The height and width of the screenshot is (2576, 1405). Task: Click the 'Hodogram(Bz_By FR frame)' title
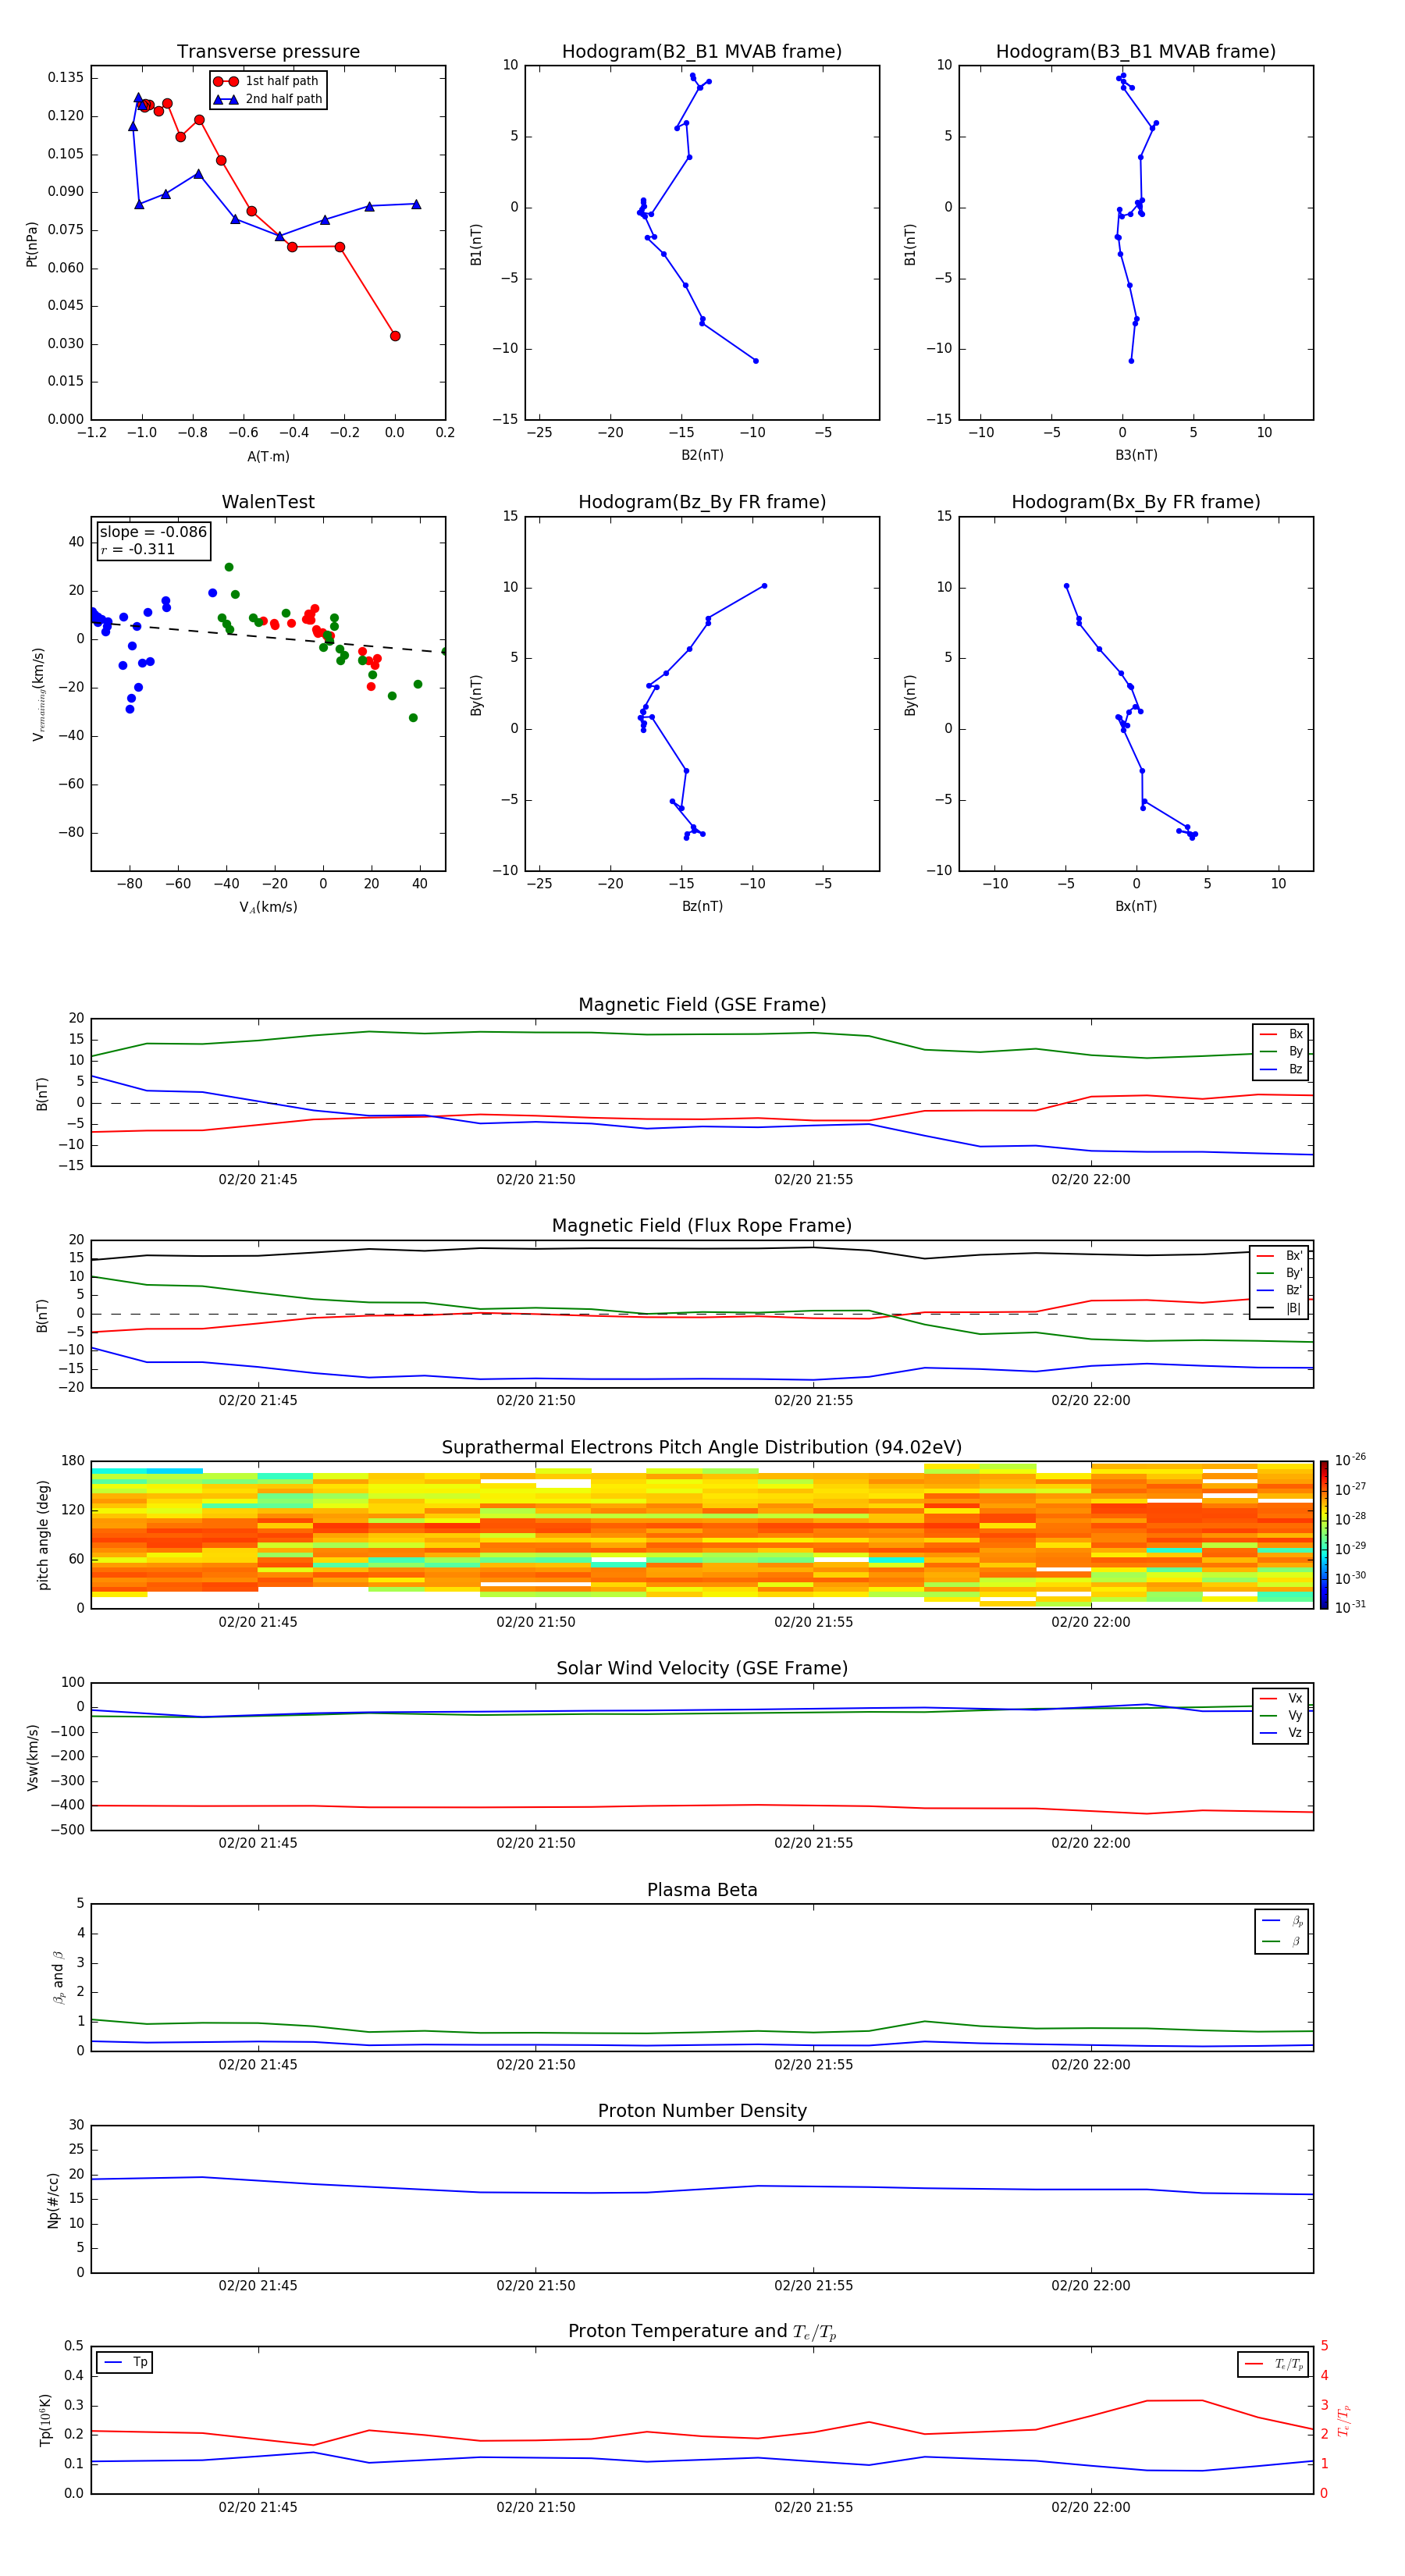702,502
